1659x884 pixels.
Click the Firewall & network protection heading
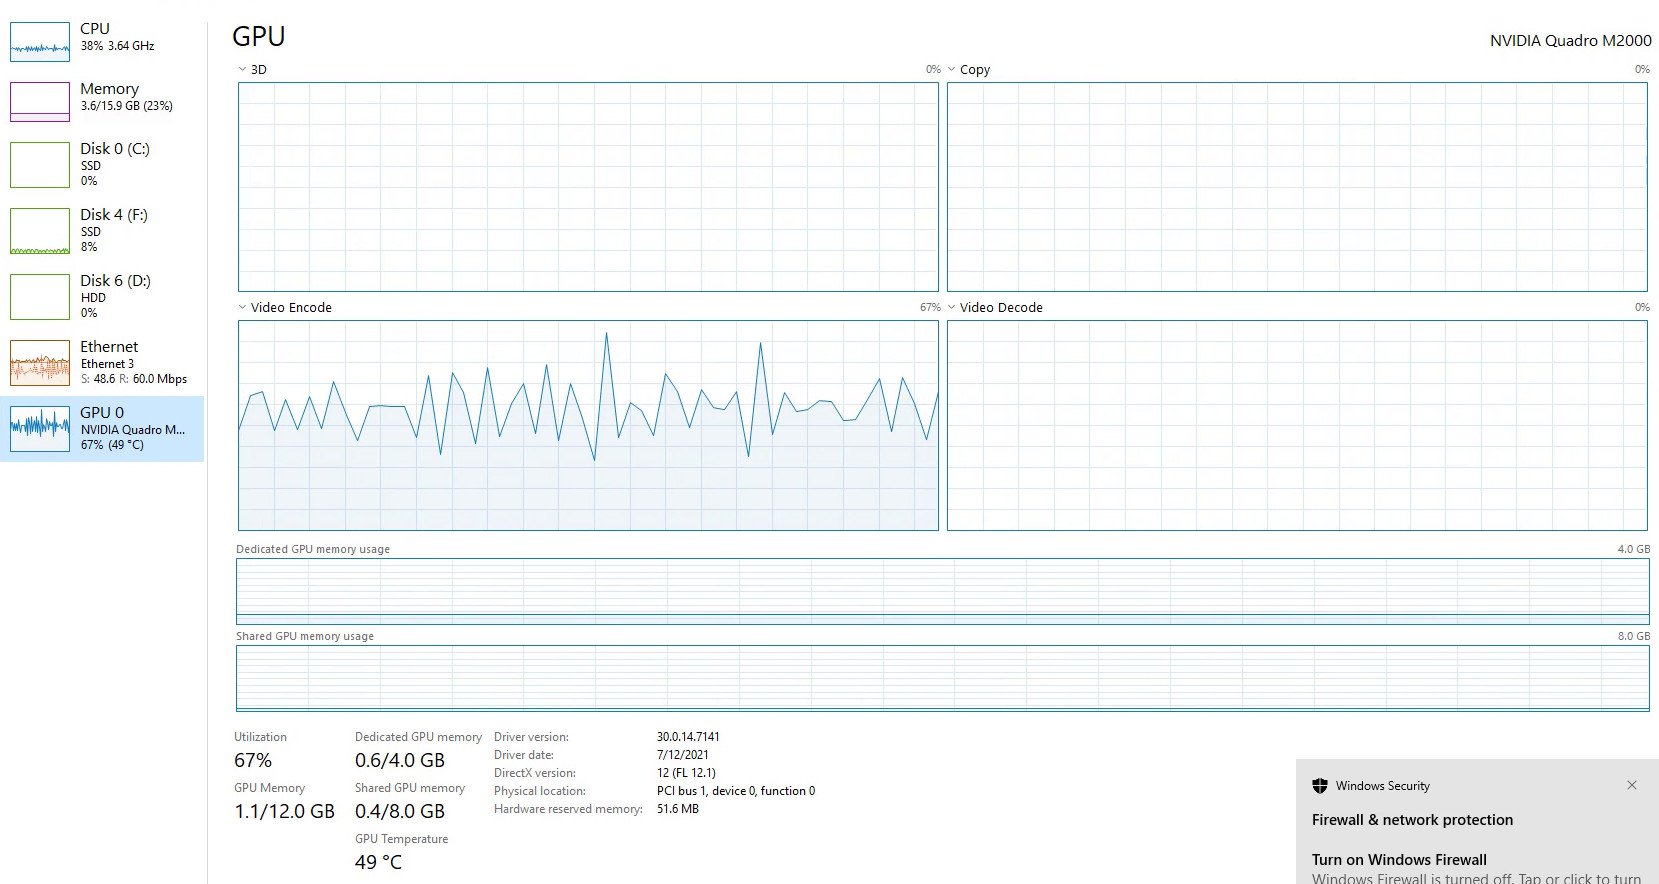[1412, 820]
